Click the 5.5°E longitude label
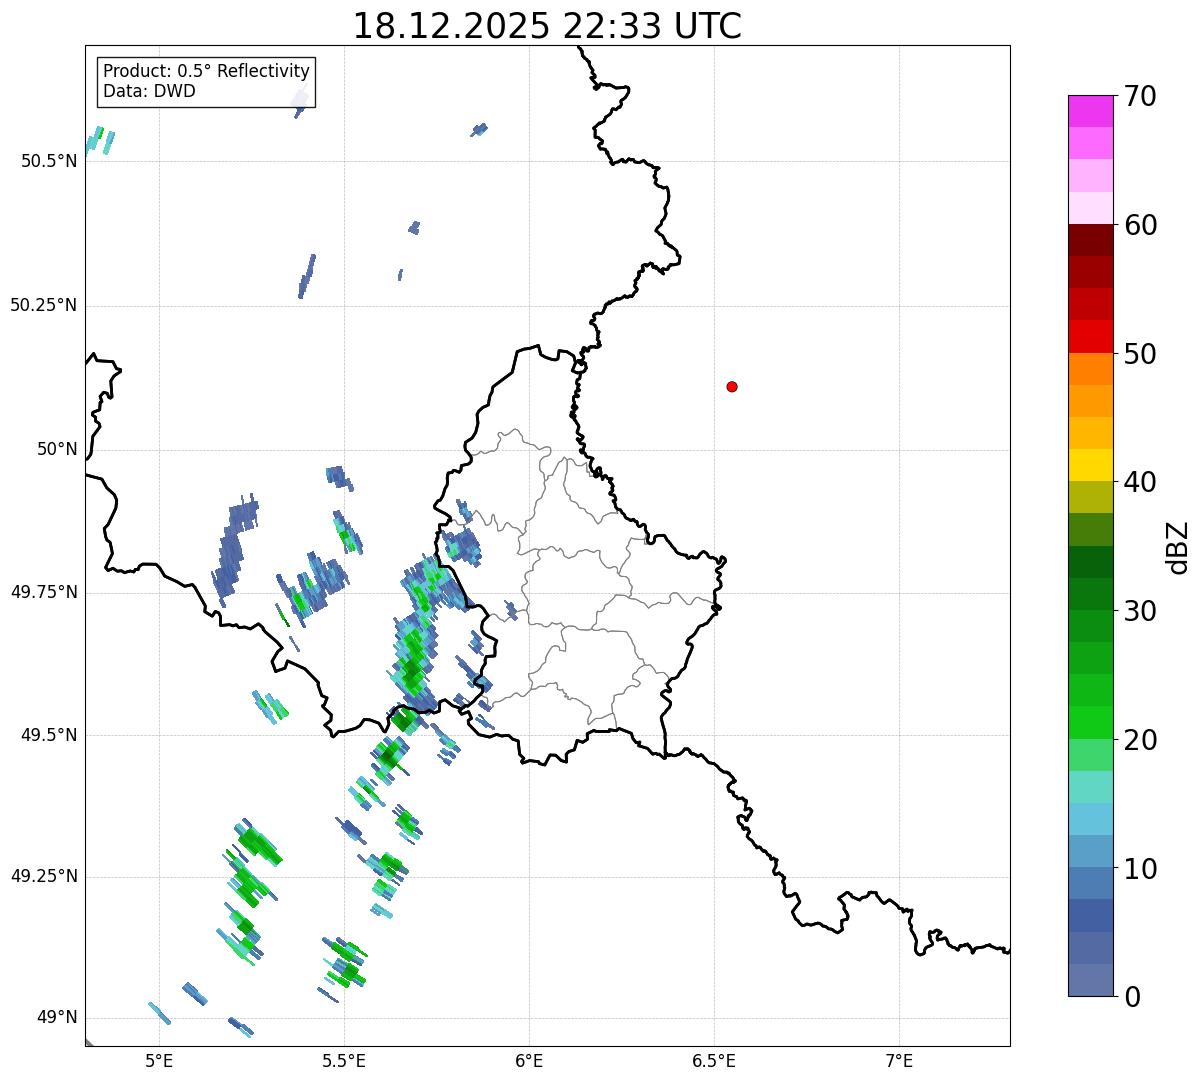This screenshot has height=1081, width=1202. coord(344,1060)
